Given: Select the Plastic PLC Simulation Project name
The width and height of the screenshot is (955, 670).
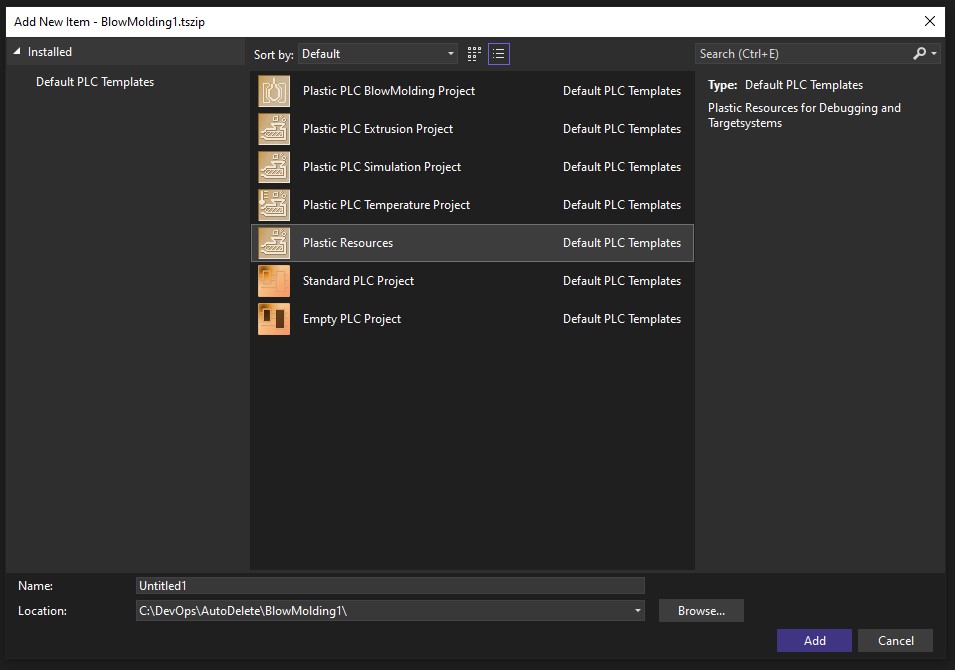Looking at the screenshot, I should [382, 167].
